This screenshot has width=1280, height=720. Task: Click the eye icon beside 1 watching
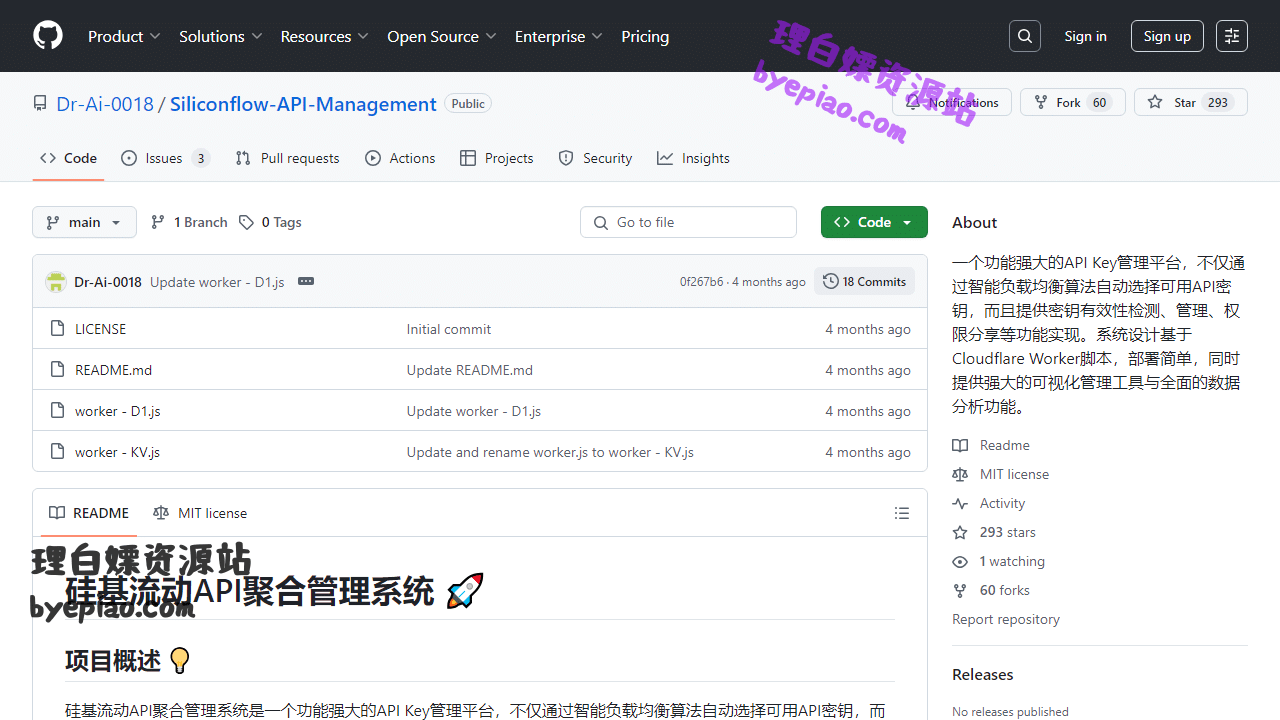point(960,561)
